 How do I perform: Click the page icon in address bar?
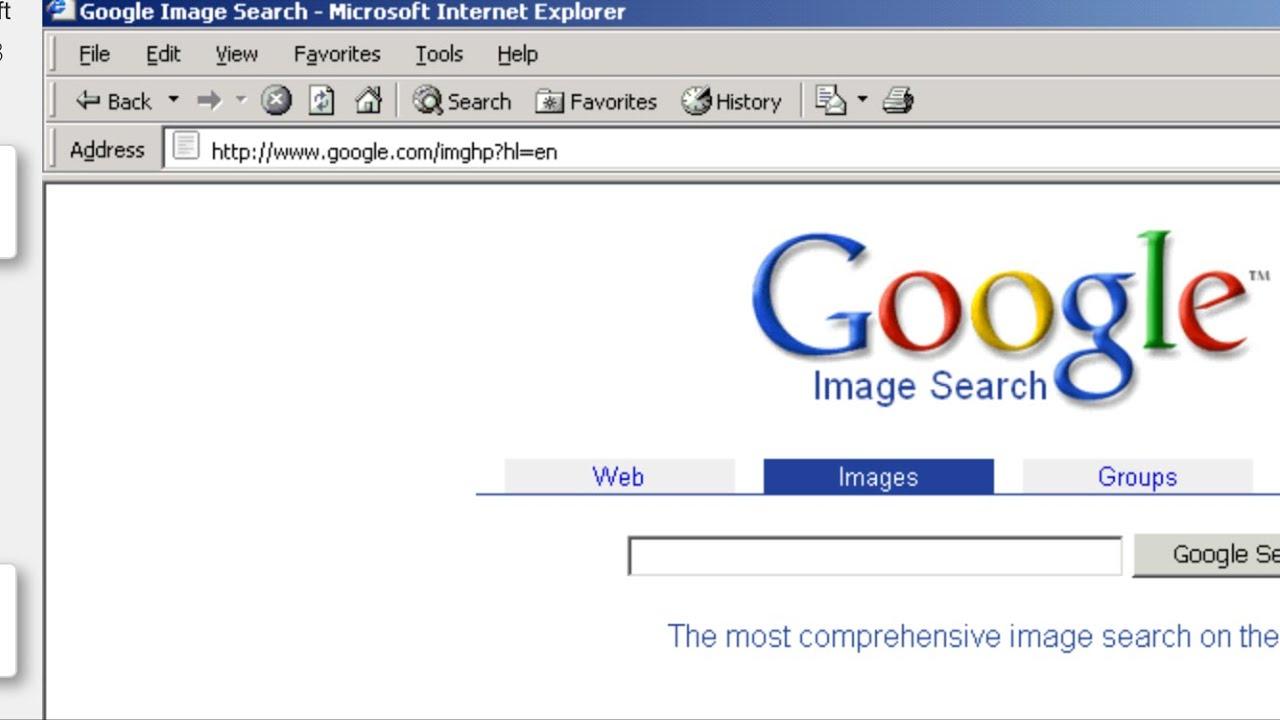186,147
